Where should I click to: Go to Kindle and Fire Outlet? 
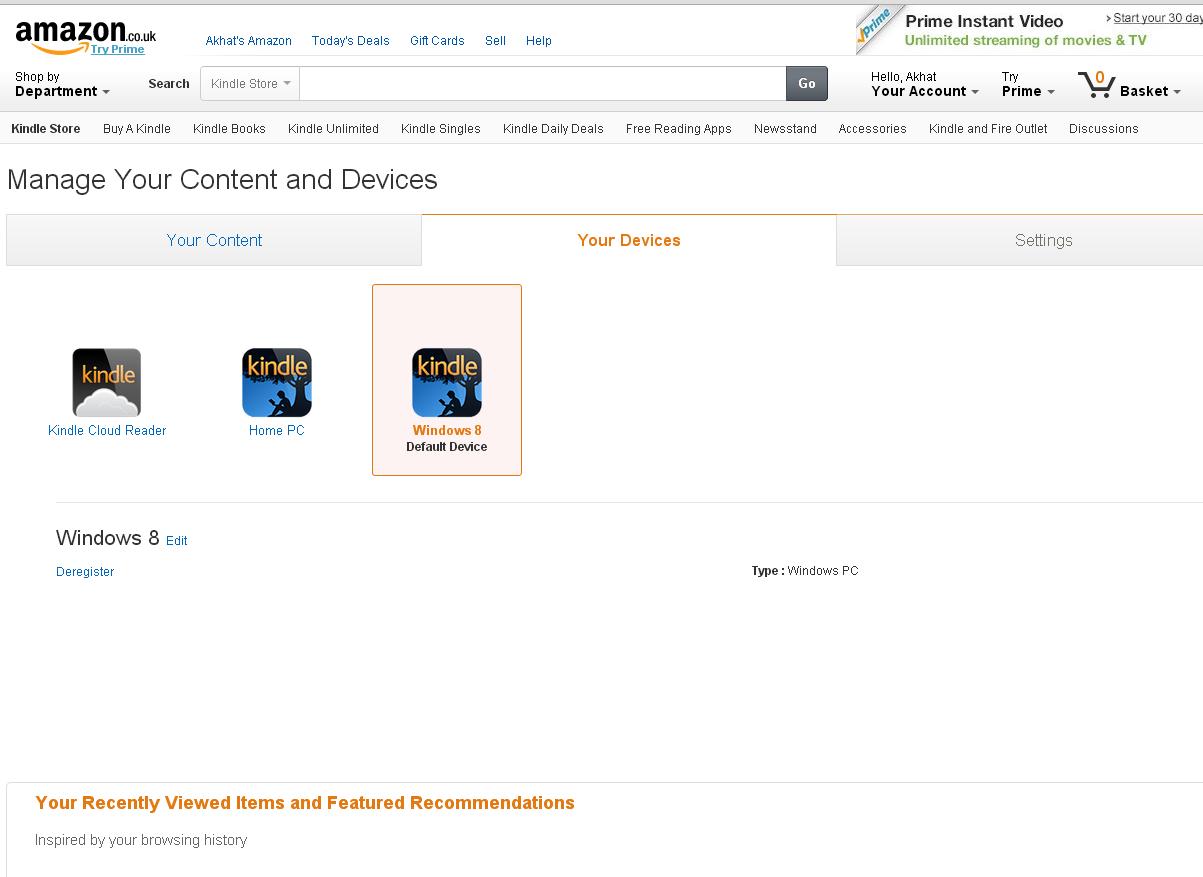988,129
